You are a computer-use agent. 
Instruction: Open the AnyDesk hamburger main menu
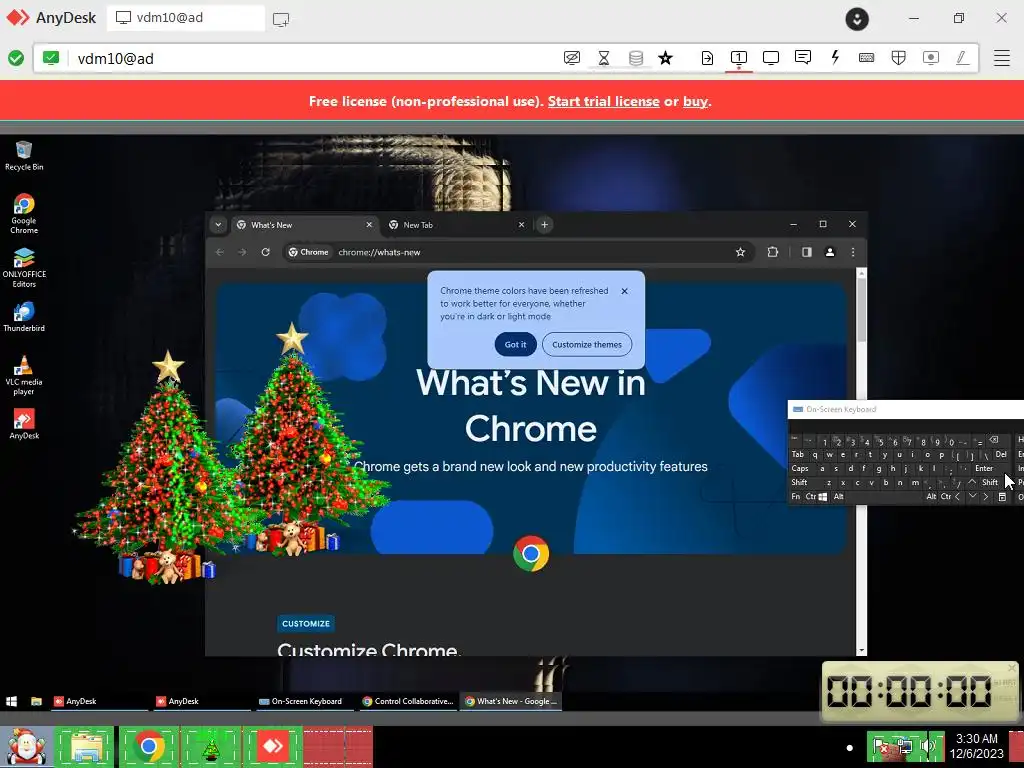(1002, 58)
